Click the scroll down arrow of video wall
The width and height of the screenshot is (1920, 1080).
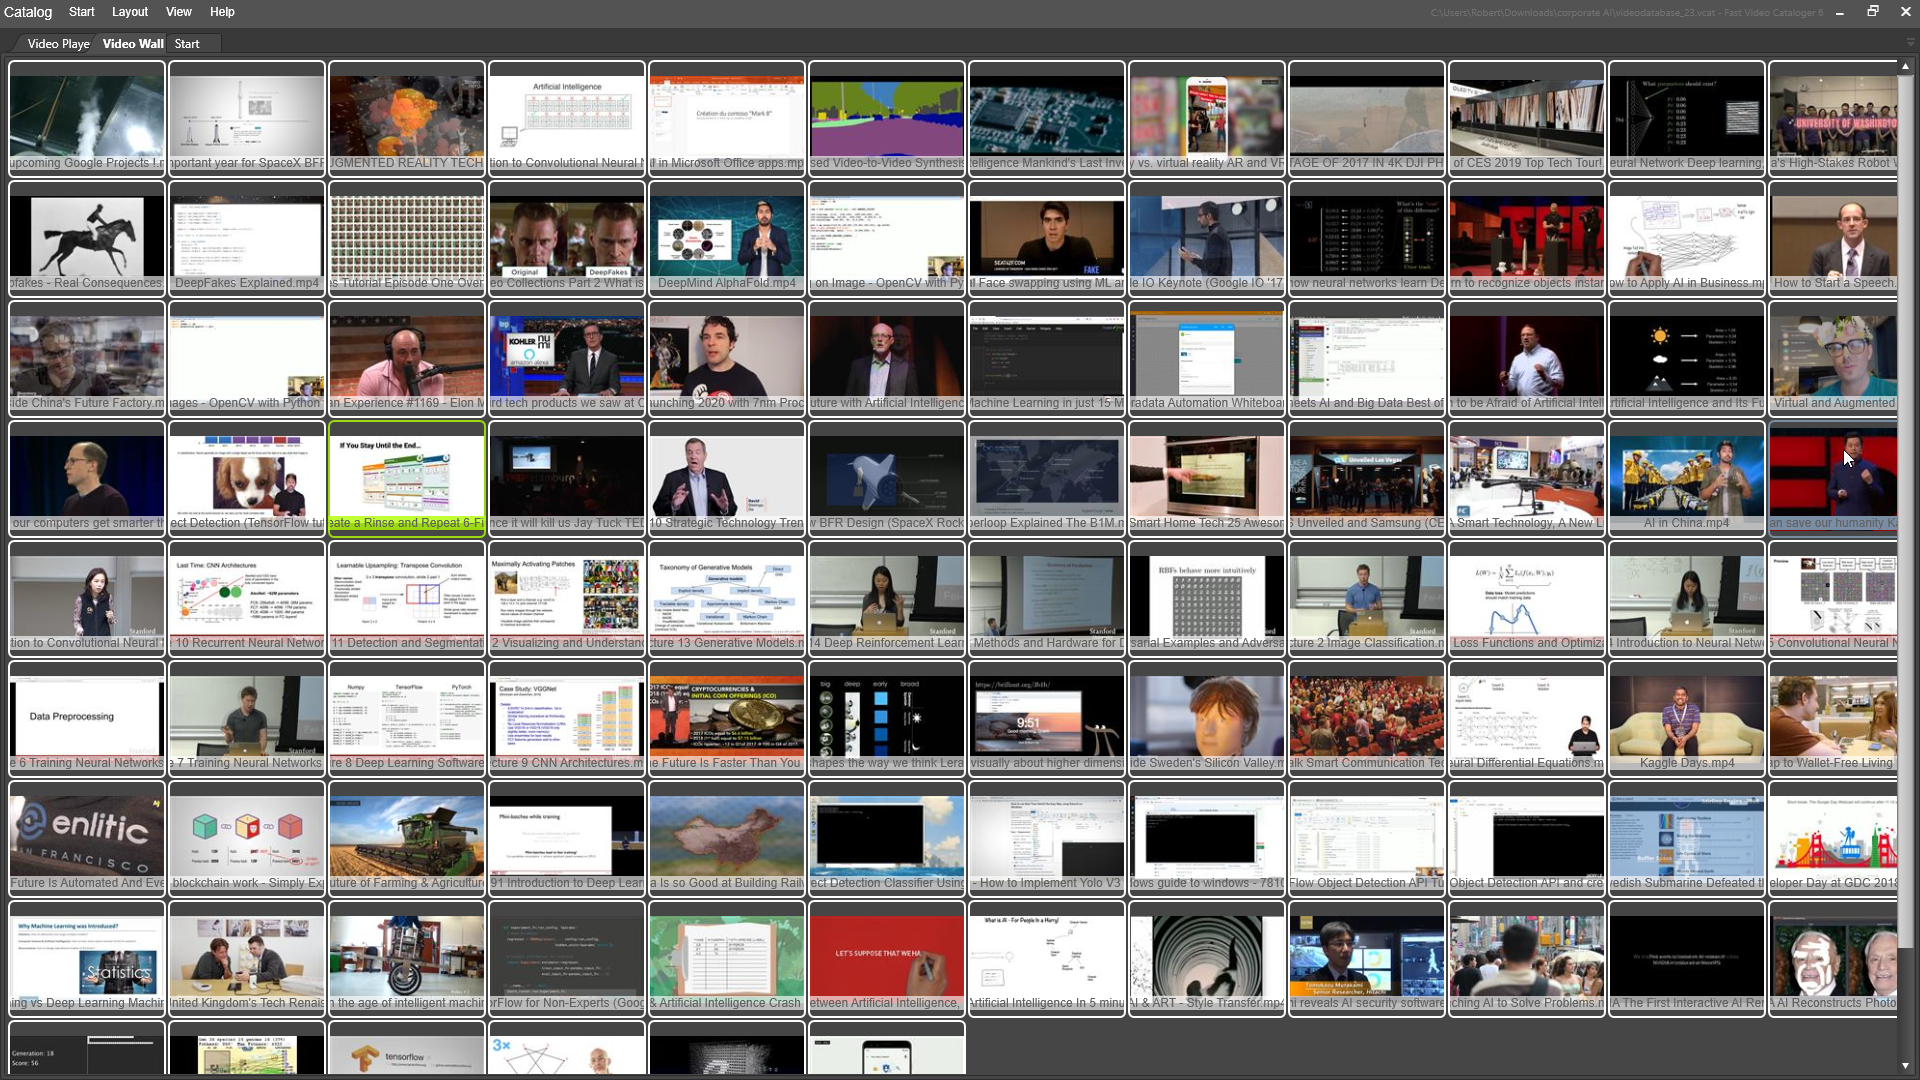pos(1905,1066)
